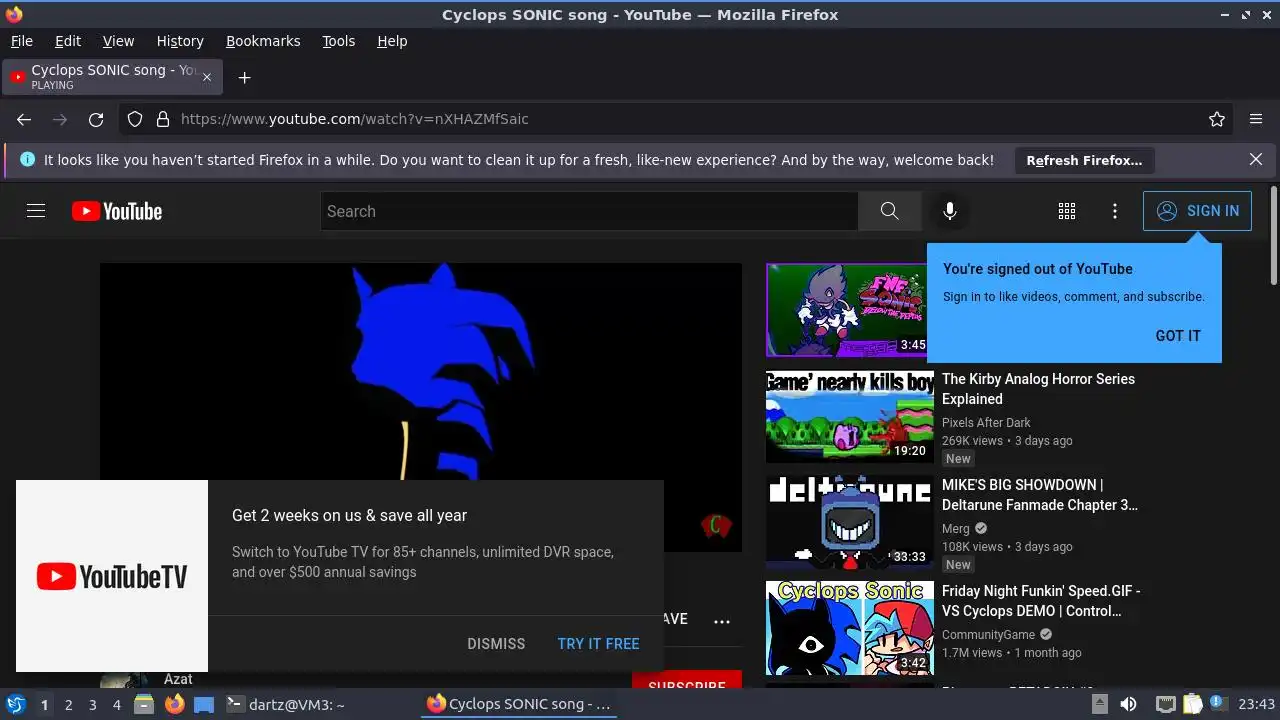The image size is (1280, 720).
Task: Select the Cyclops SONIC song browser tab
Action: 110,77
